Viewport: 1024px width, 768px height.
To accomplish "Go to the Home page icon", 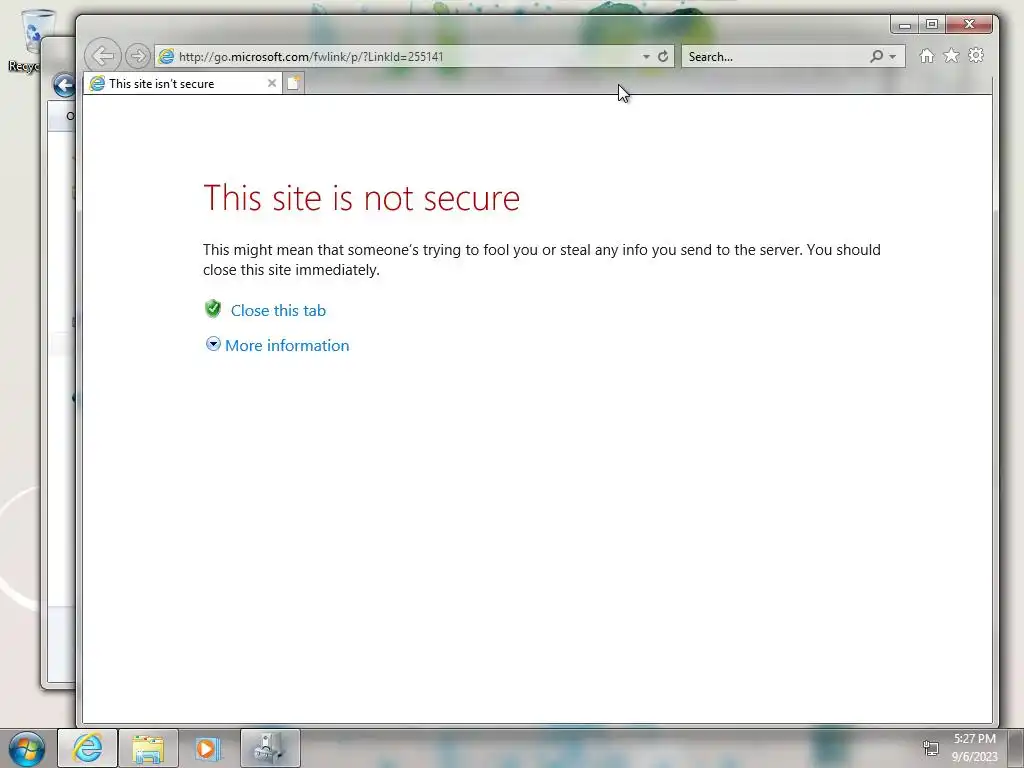I will 926,56.
